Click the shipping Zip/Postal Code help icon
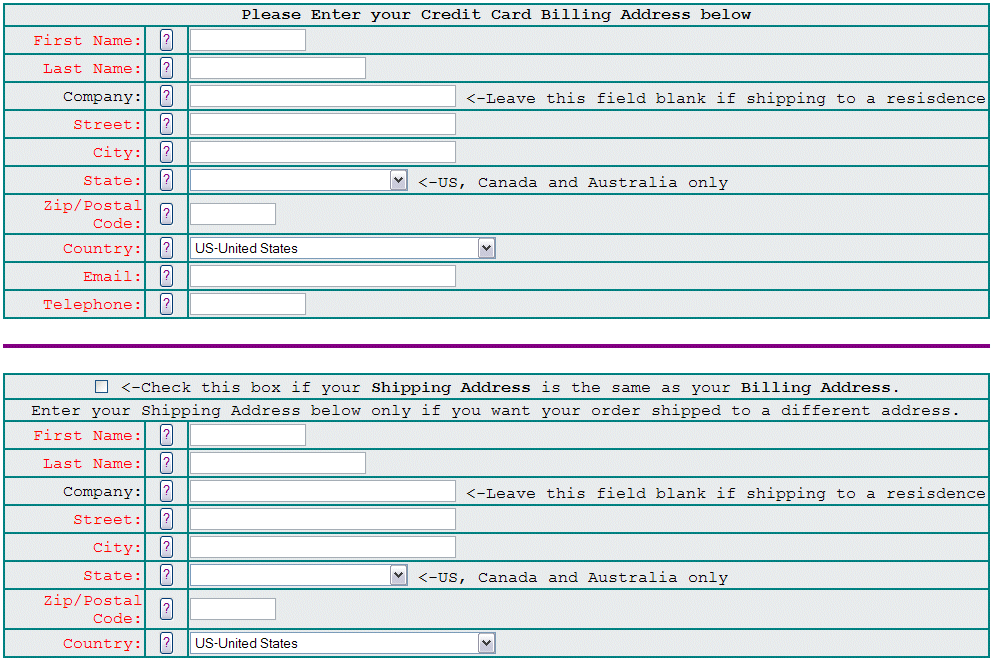 [167, 609]
